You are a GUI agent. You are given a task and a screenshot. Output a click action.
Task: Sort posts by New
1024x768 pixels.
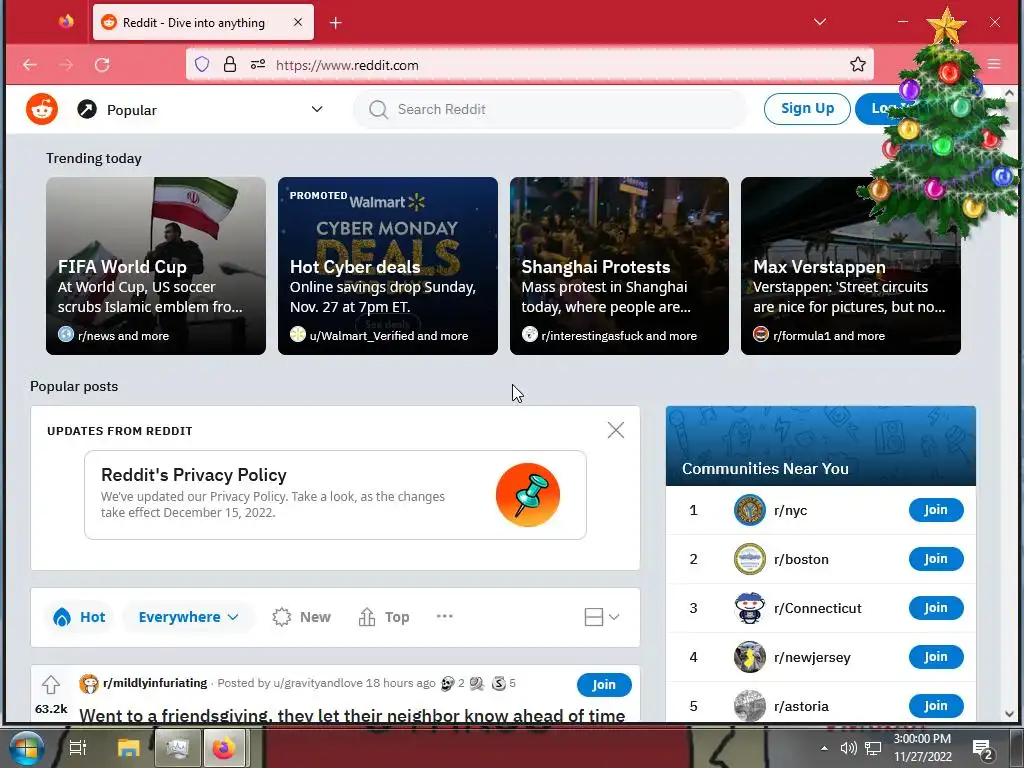tap(302, 617)
